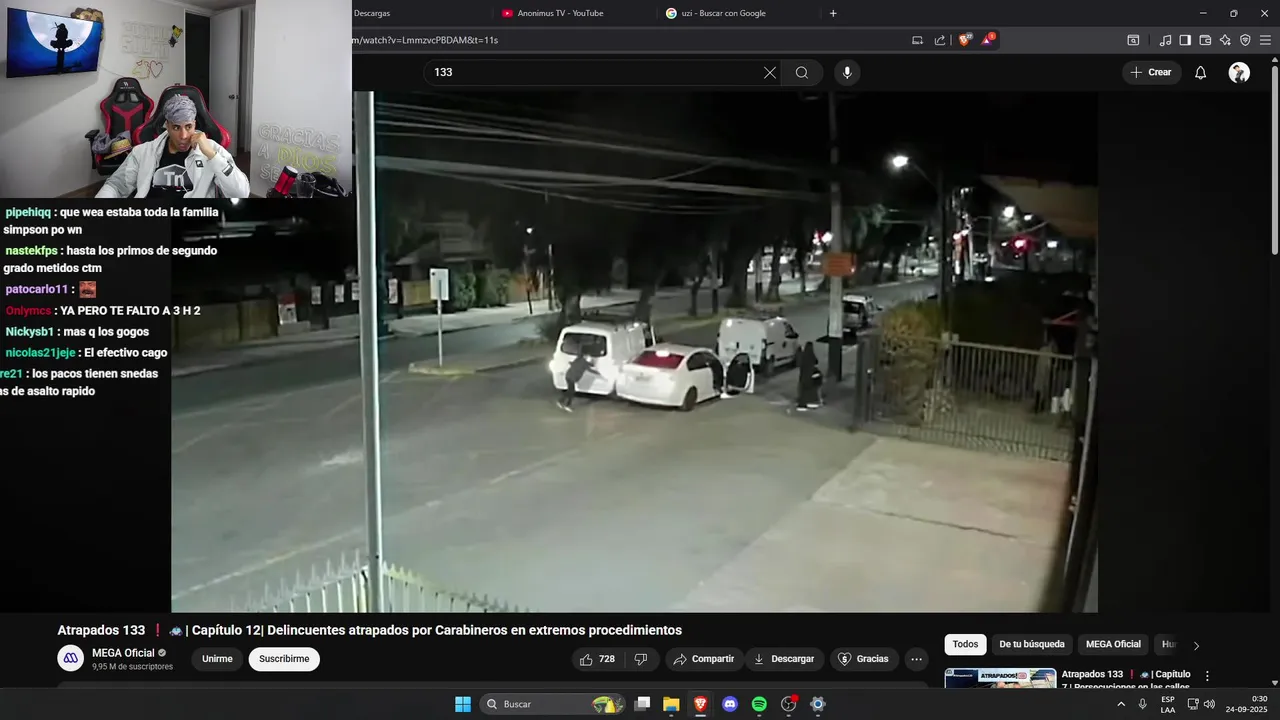
Task: Open Brave Rewards triangle icon
Action: pos(988,40)
